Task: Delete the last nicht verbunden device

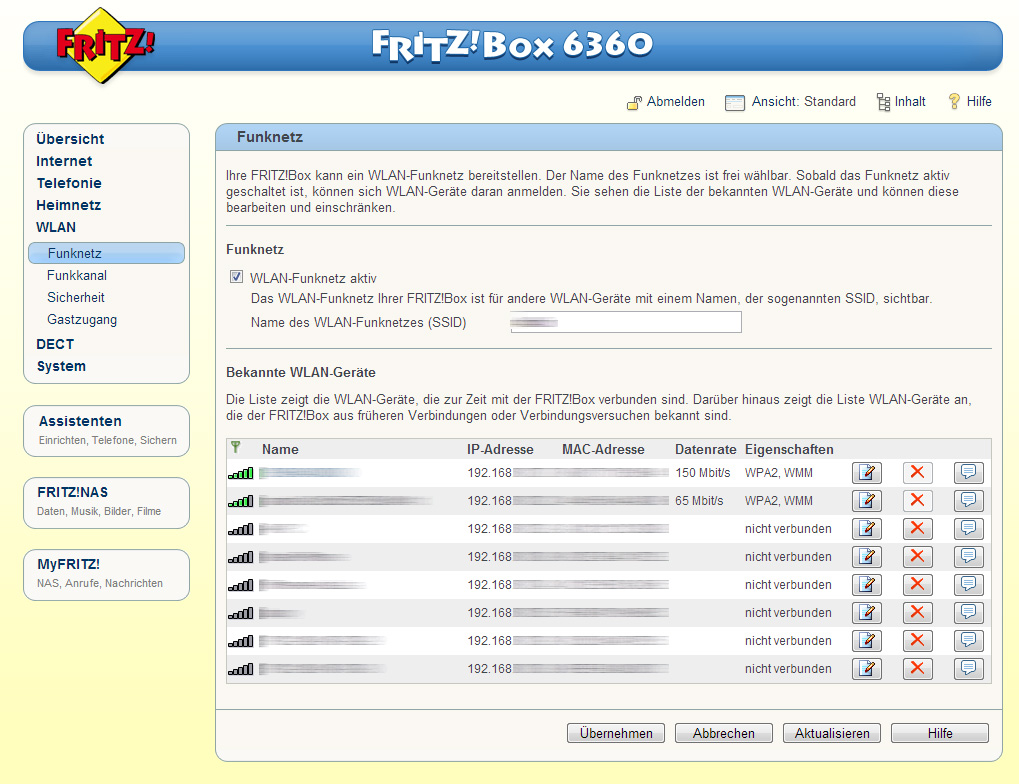Action: tap(917, 668)
